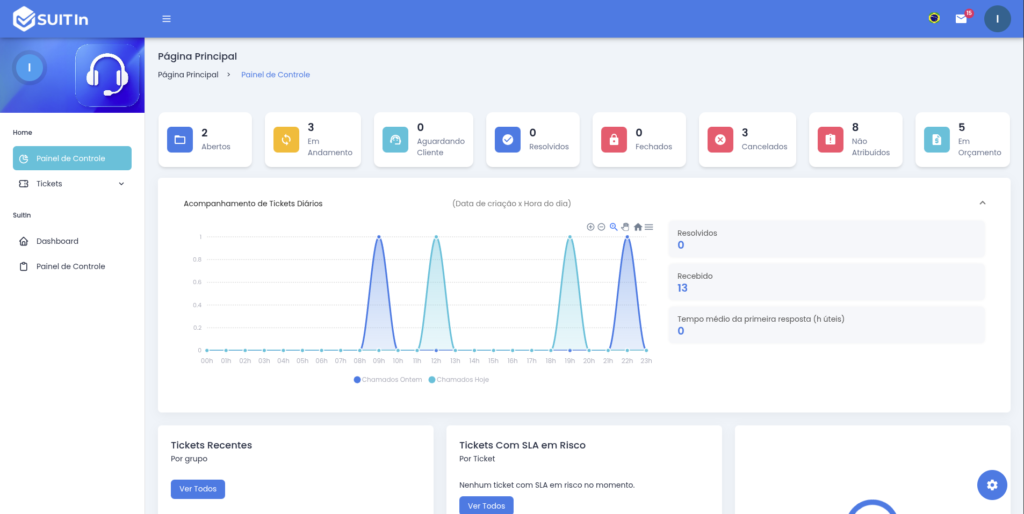Viewport: 1024px width, 514px height.
Task: Activate the chart panning hand tool
Action: 625,227
